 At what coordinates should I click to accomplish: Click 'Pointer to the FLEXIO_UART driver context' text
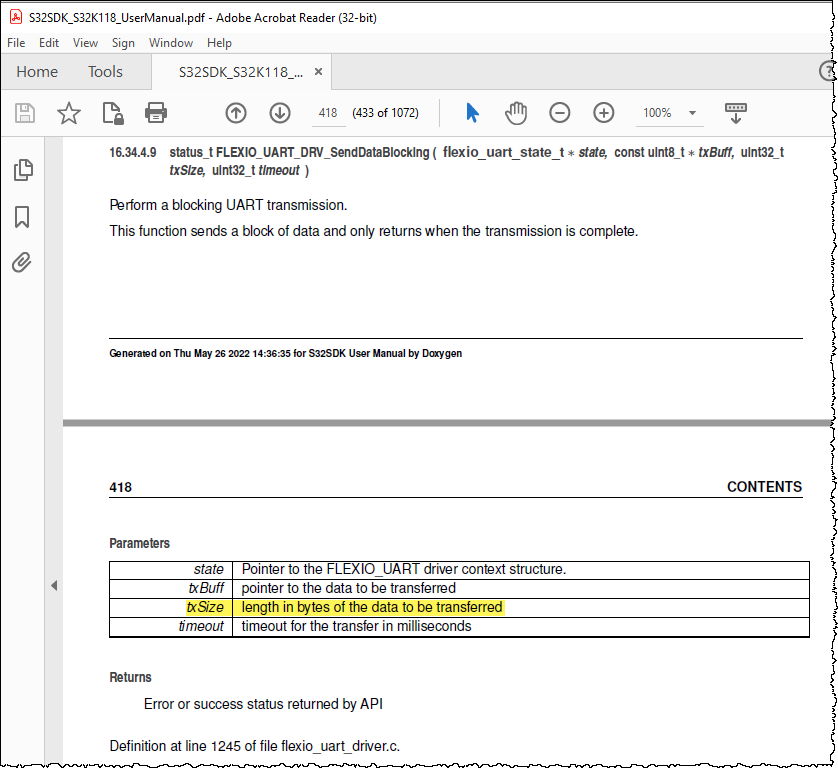click(x=374, y=569)
